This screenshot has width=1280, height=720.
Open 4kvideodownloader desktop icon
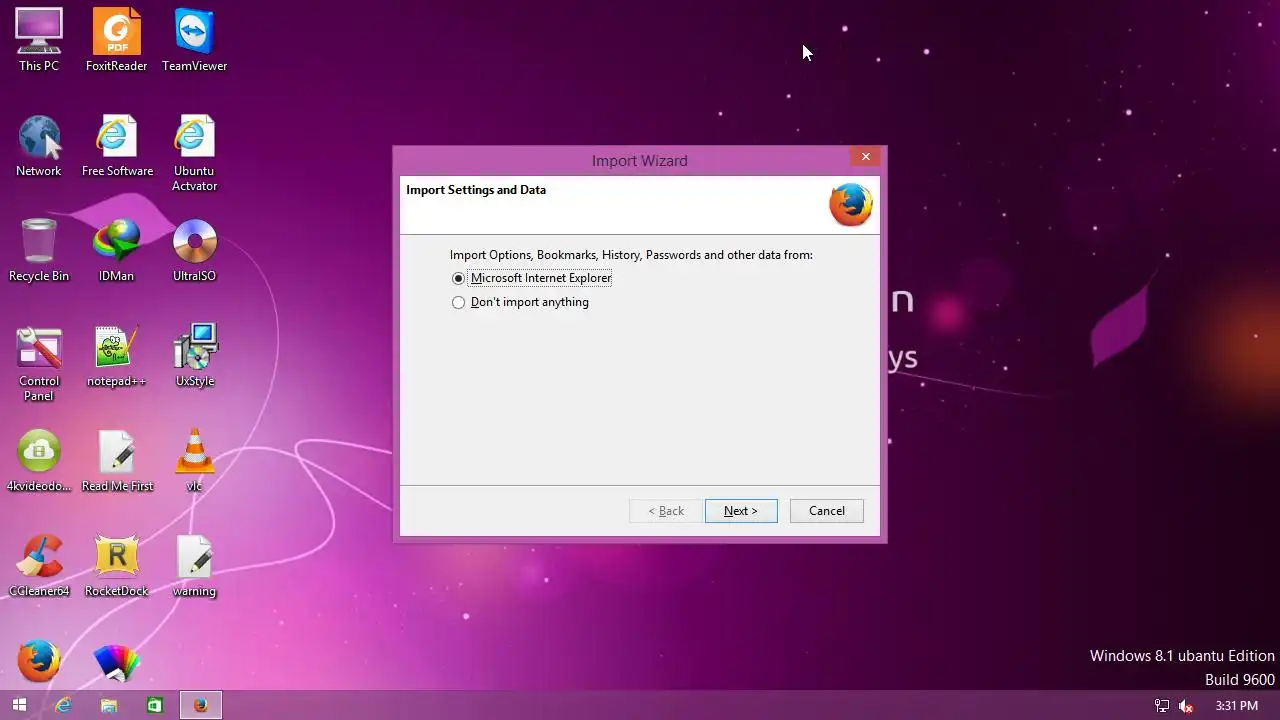[x=39, y=460]
